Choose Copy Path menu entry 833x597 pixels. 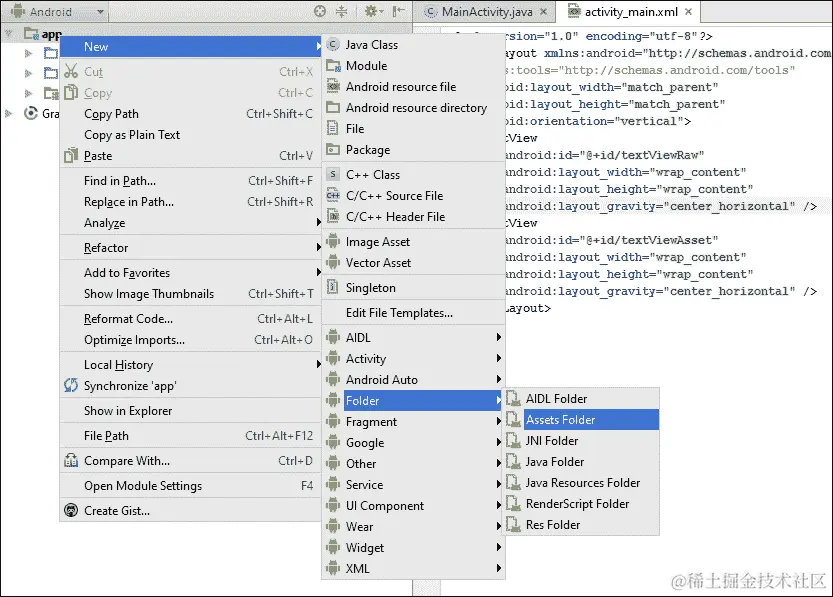coord(191,114)
